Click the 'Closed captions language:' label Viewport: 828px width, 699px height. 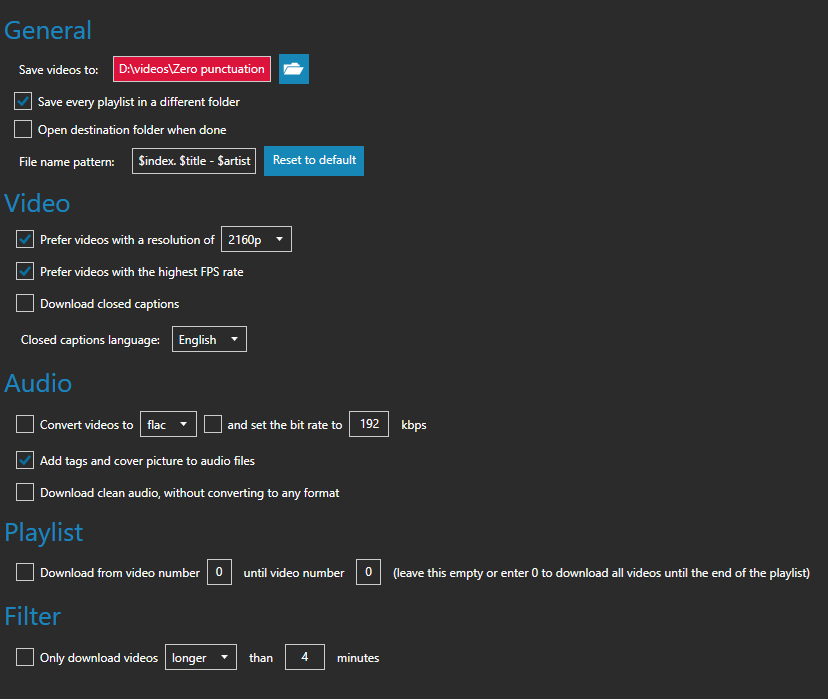(x=90, y=340)
